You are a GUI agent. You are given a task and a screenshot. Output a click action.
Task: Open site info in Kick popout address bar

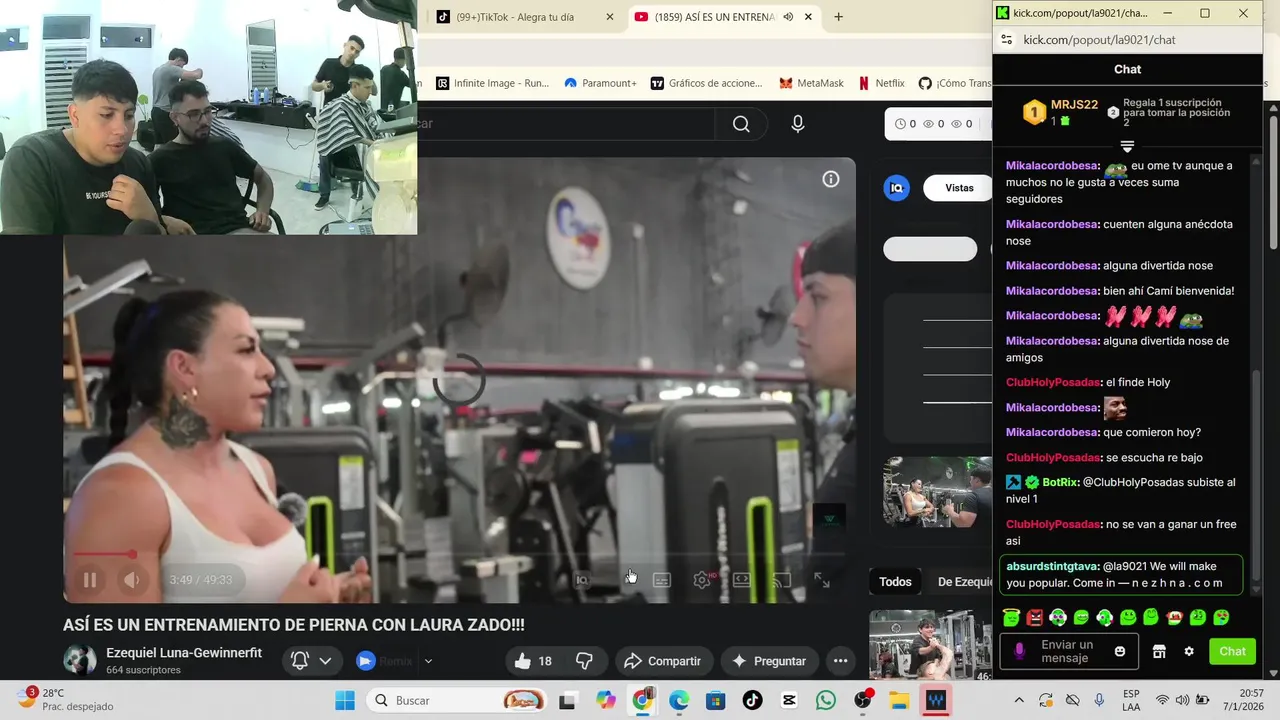[x=1007, y=40]
